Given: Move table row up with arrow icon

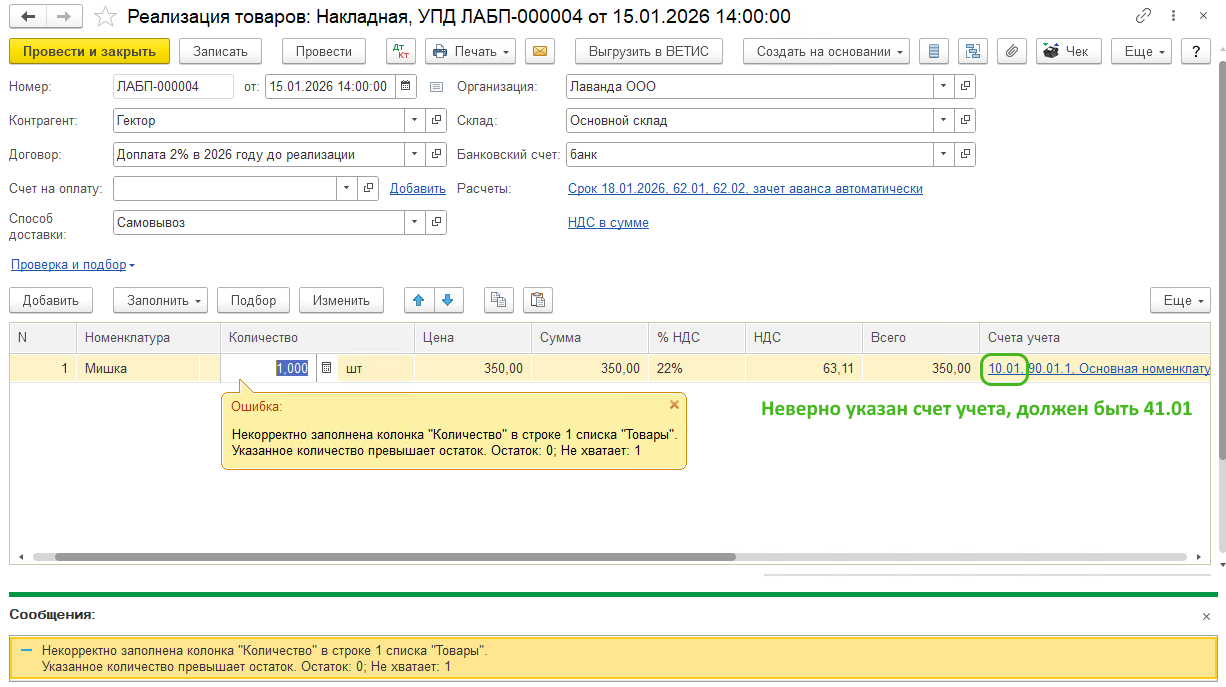Looking at the screenshot, I should tap(419, 300).
